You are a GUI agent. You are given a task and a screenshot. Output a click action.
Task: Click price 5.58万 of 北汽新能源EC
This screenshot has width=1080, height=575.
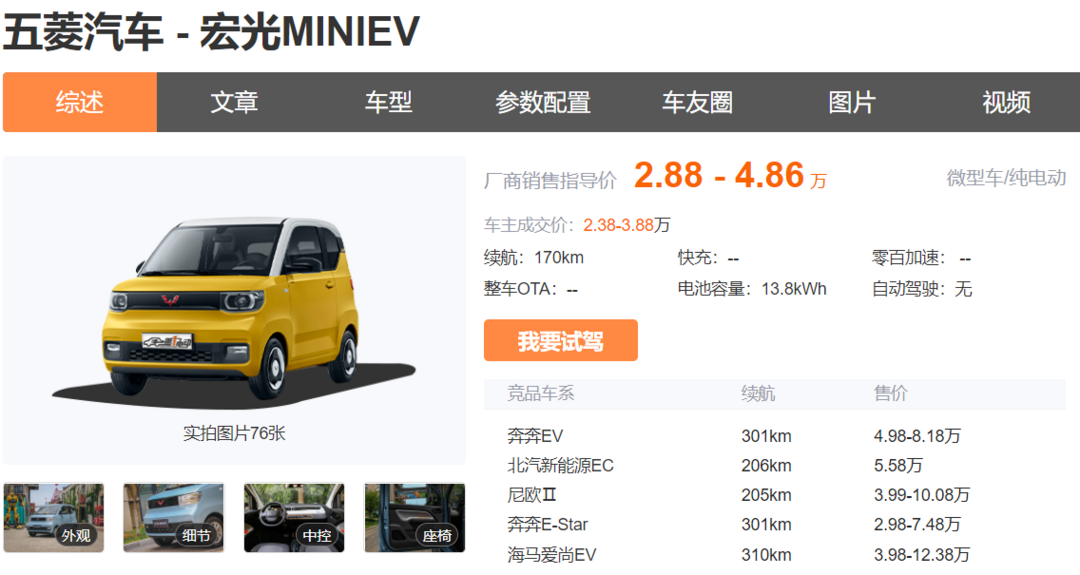(x=898, y=466)
